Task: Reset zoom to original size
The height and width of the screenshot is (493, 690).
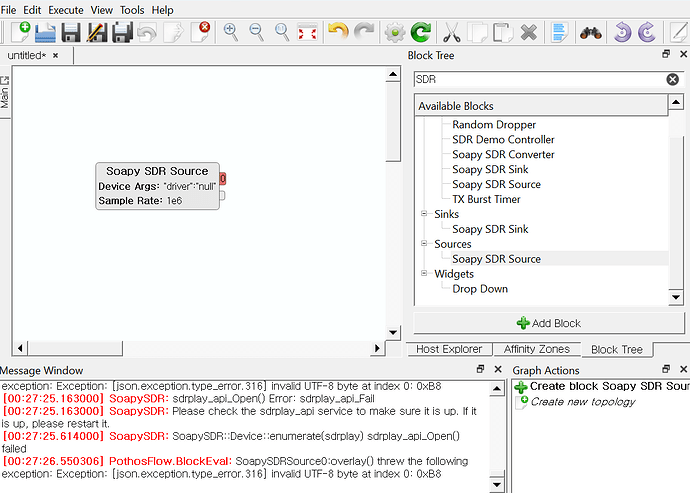Action: pos(282,32)
